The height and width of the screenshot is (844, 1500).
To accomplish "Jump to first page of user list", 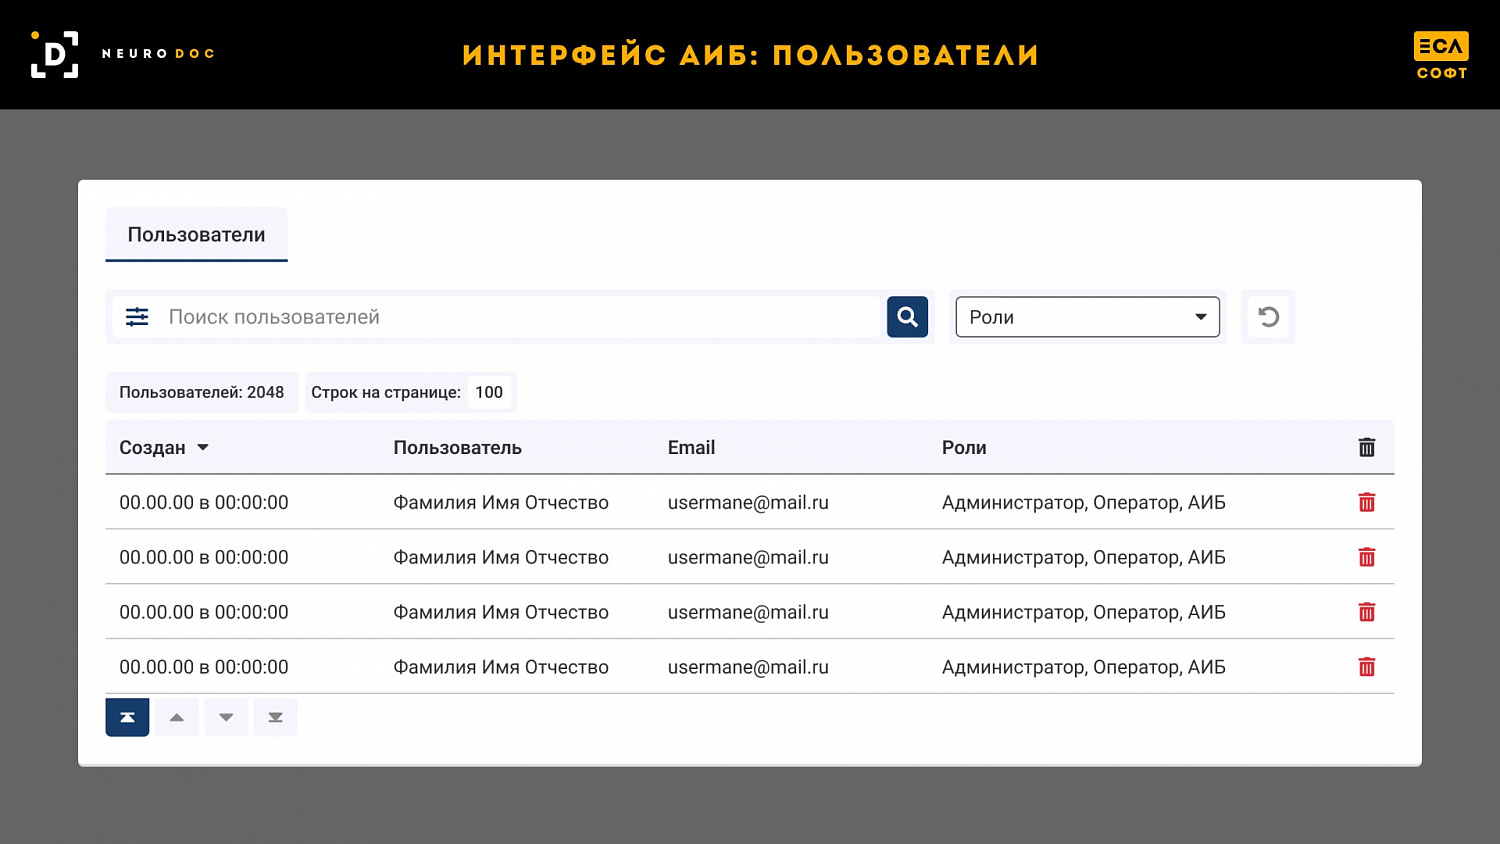I will click(x=127, y=717).
